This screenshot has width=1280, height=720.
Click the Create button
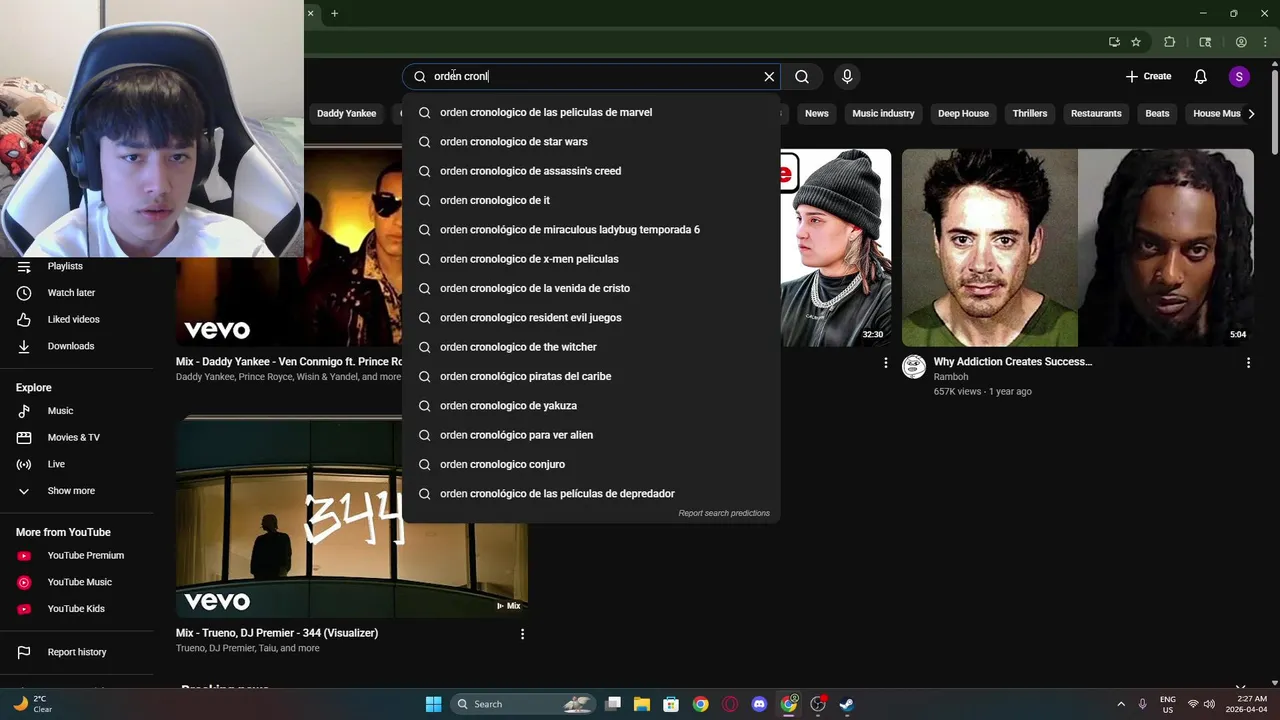coord(1148,76)
